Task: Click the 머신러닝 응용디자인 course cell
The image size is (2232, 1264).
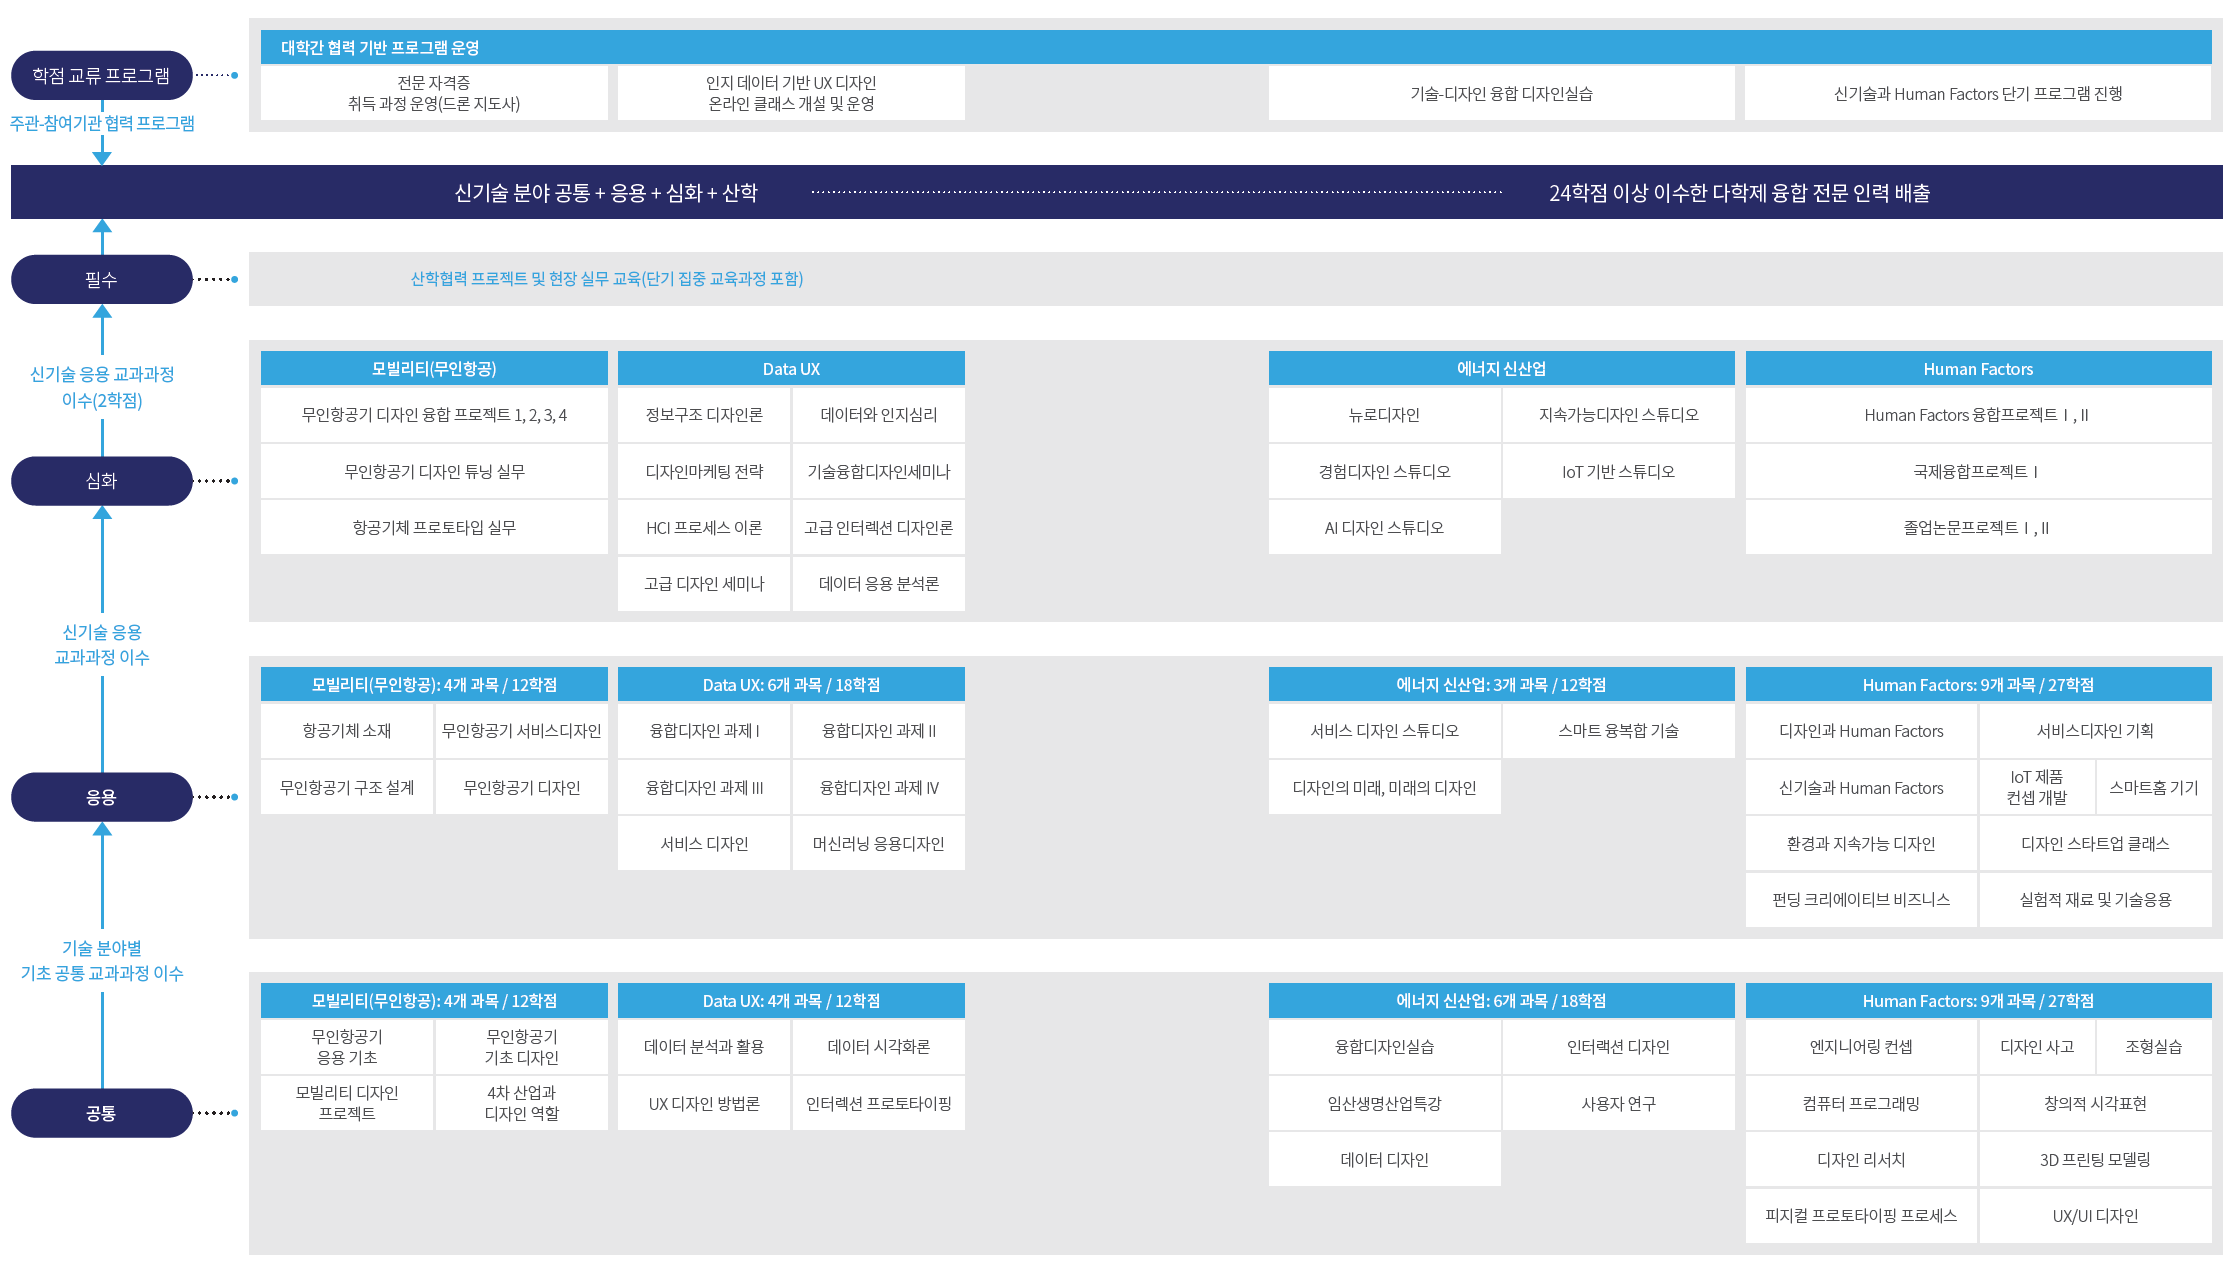Action: [x=878, y=844]
